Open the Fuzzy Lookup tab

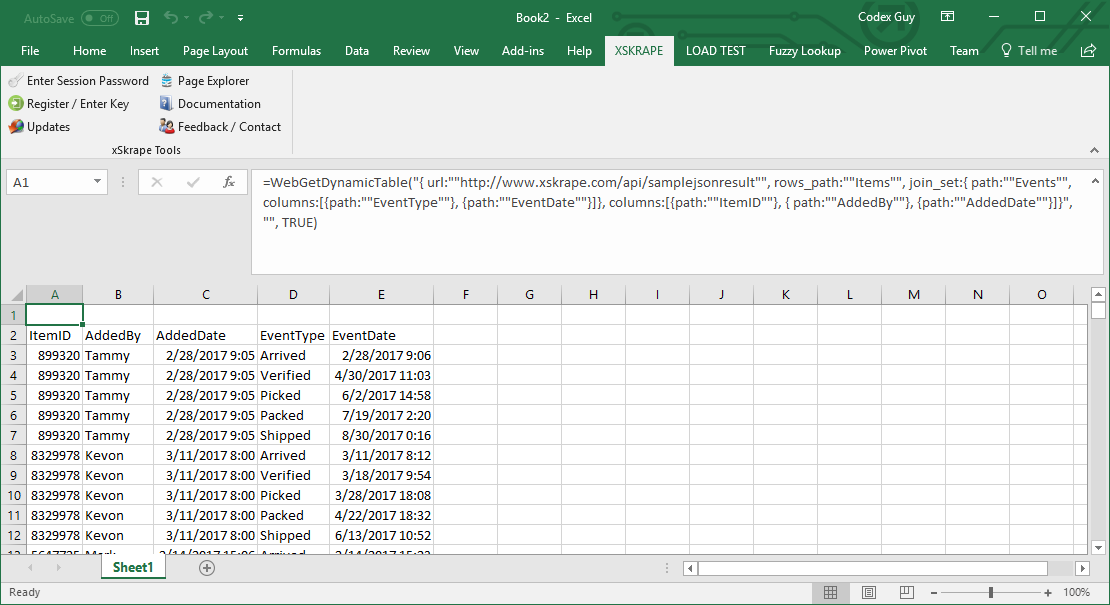pyautogui.click(x=805, y=50)
